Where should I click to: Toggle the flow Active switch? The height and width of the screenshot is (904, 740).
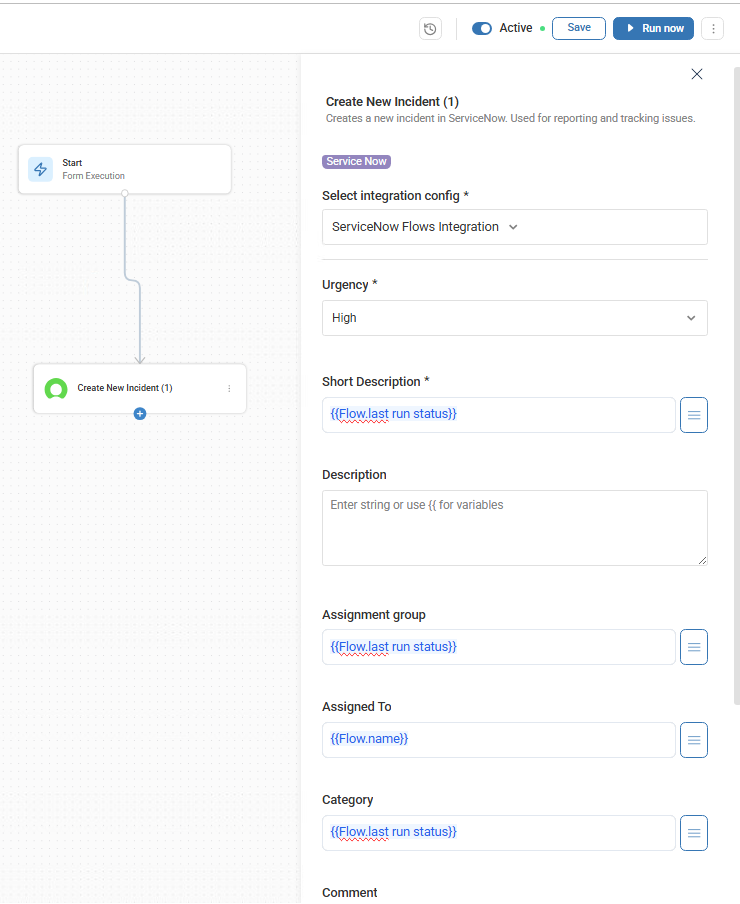(x=481, y=28)
